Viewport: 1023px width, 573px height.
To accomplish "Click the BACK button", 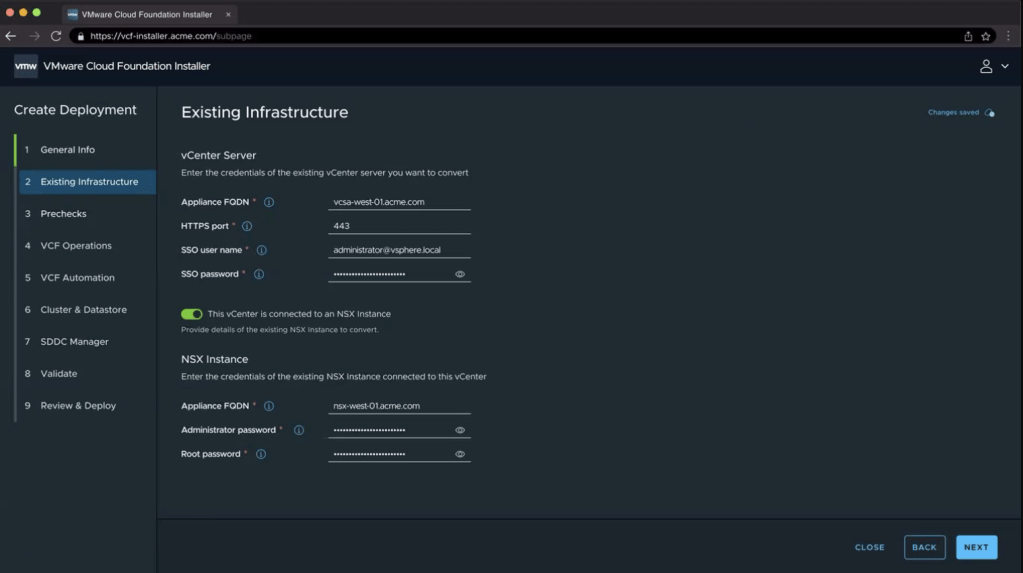I will (x=924, y=547).
